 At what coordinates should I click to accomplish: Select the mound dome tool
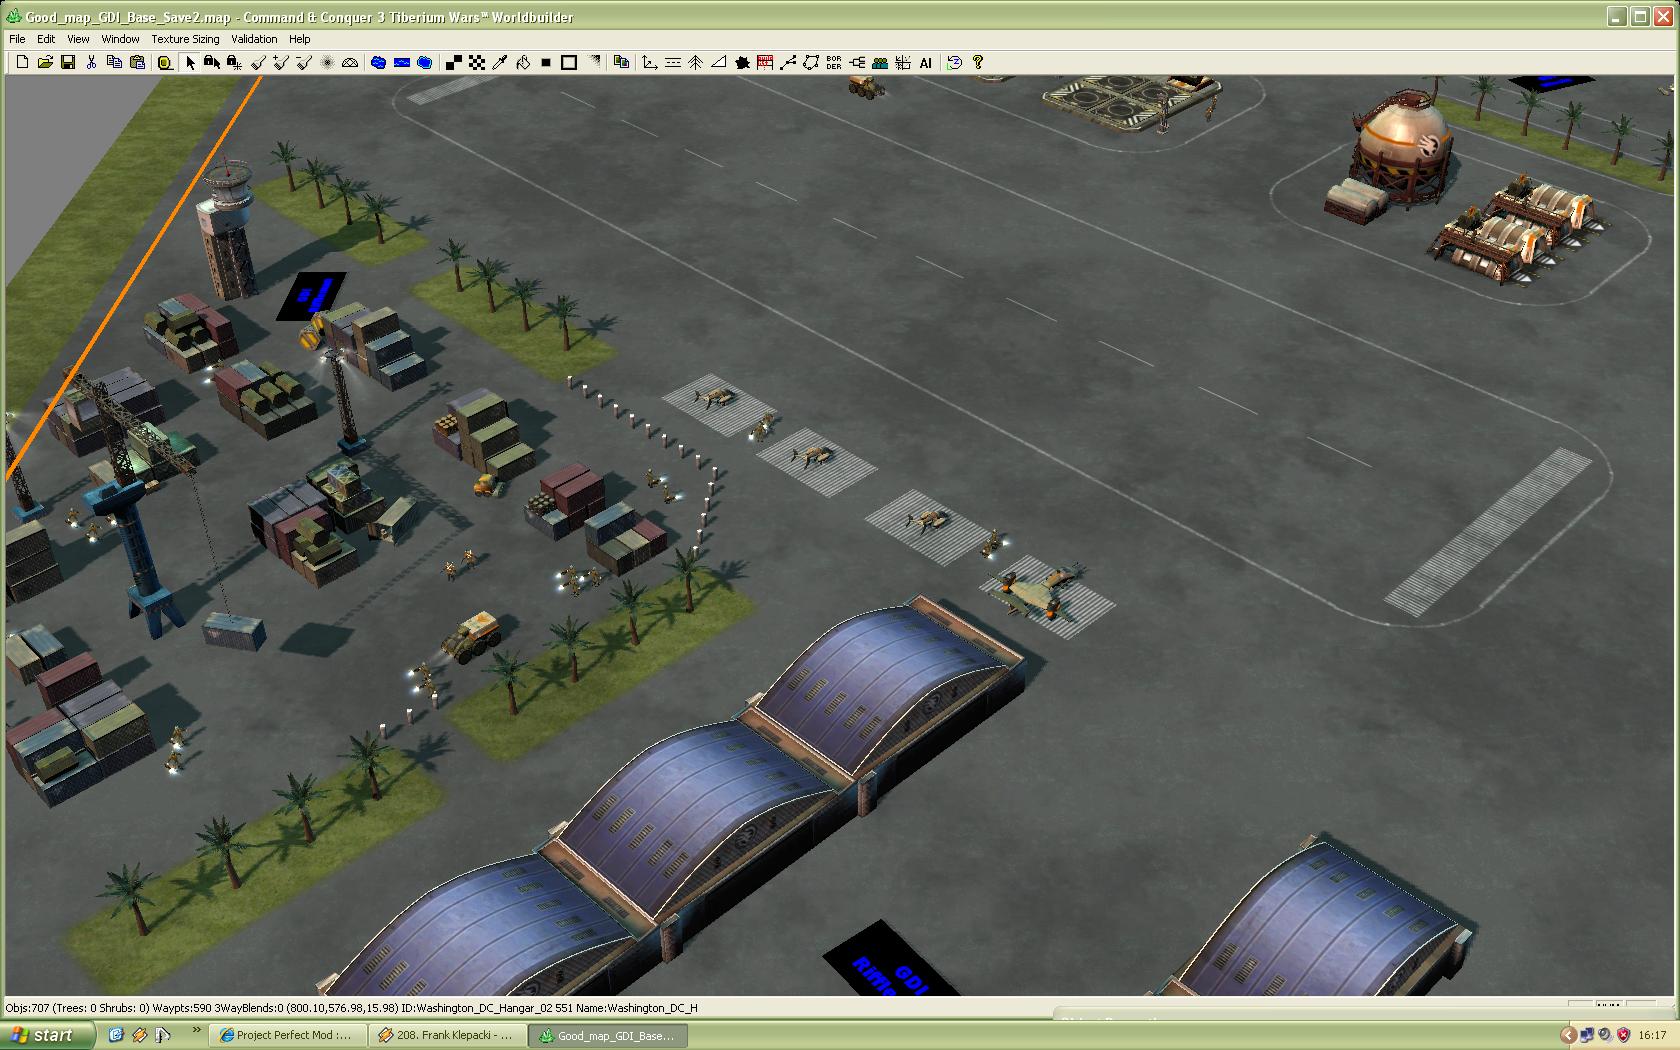[x=350, y=62]
